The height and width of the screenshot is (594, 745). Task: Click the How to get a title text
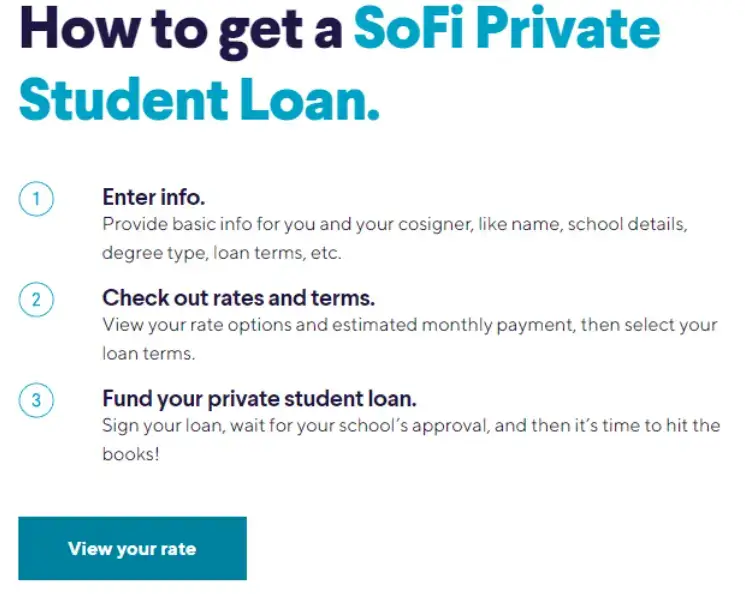pyautogui.click(x=181, y=31)
